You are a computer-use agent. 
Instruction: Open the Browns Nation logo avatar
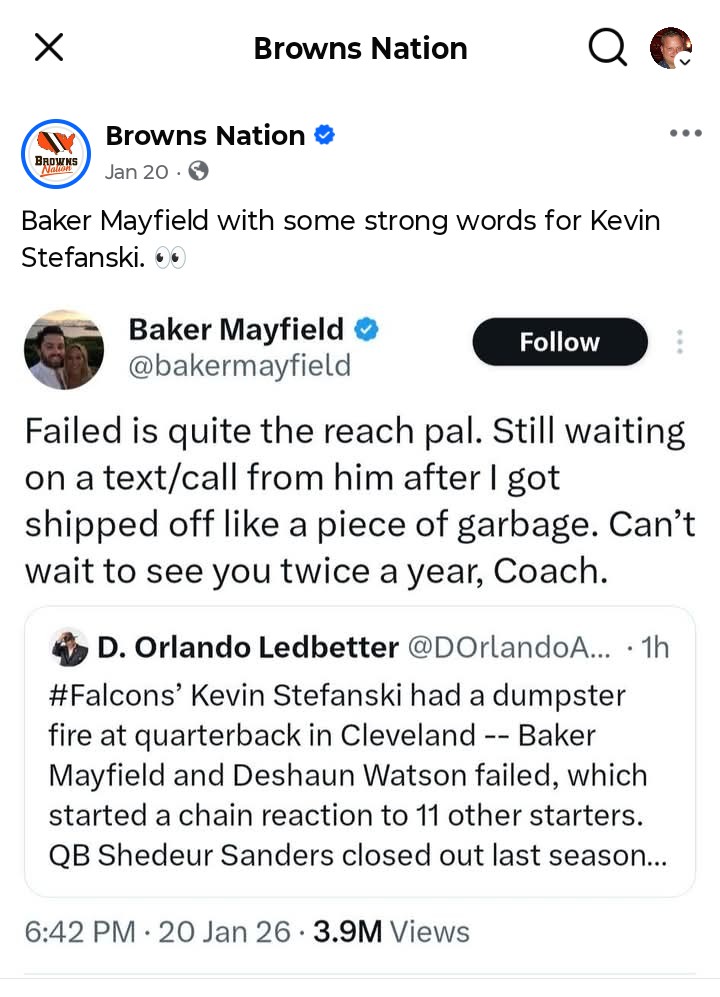[x=56, y=154]
